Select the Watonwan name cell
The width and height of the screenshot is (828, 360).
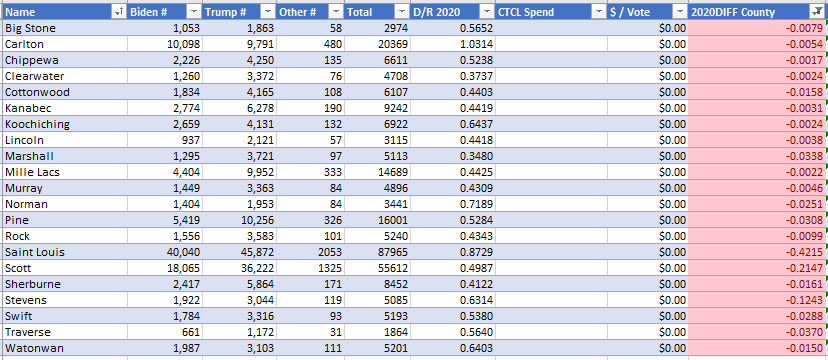65,348
